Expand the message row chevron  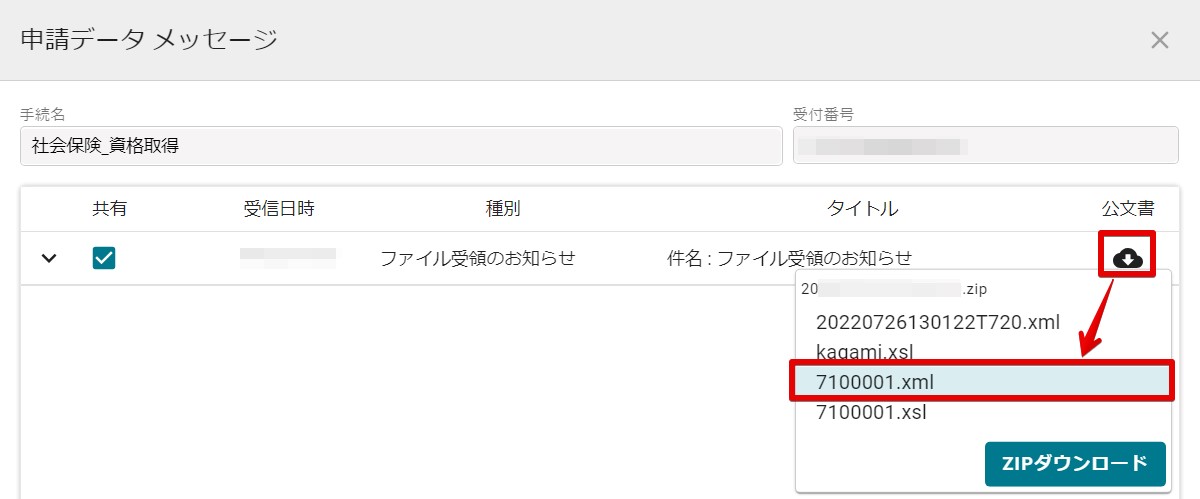click(49, 258)
